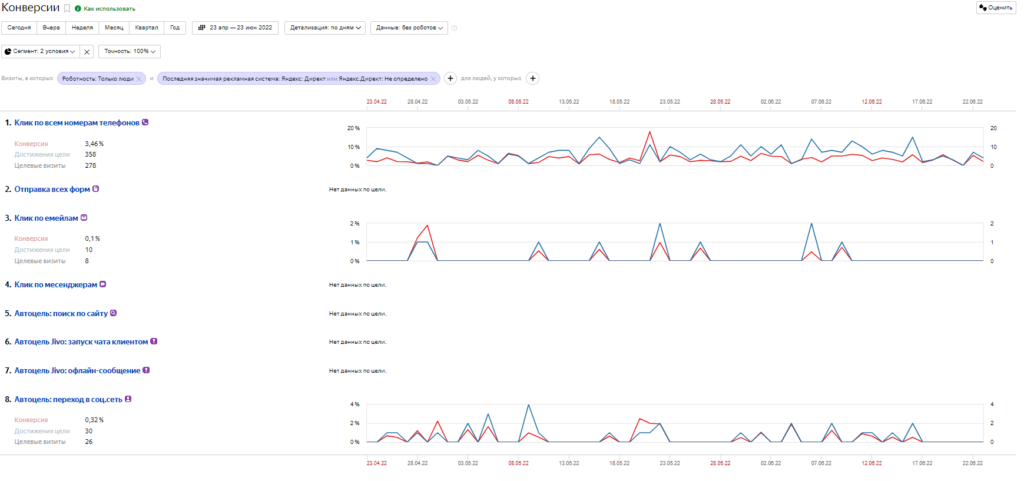Add a visit condition with first plus button
1024x481 pixels.
450,78
